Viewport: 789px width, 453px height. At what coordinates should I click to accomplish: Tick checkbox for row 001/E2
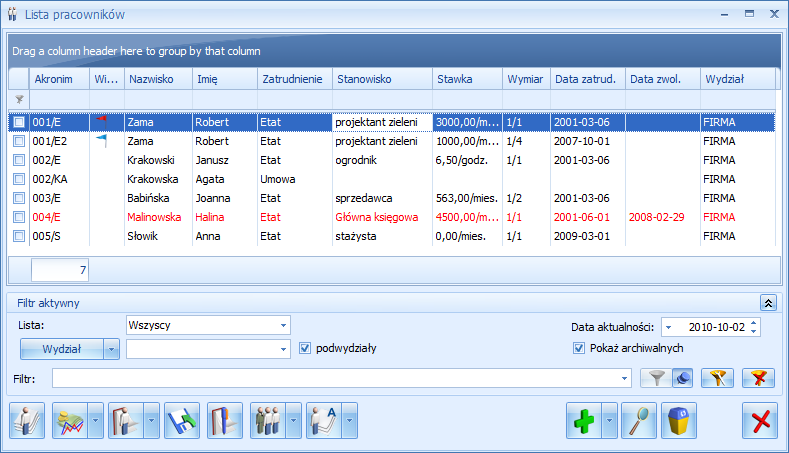(x=19, y=141)
